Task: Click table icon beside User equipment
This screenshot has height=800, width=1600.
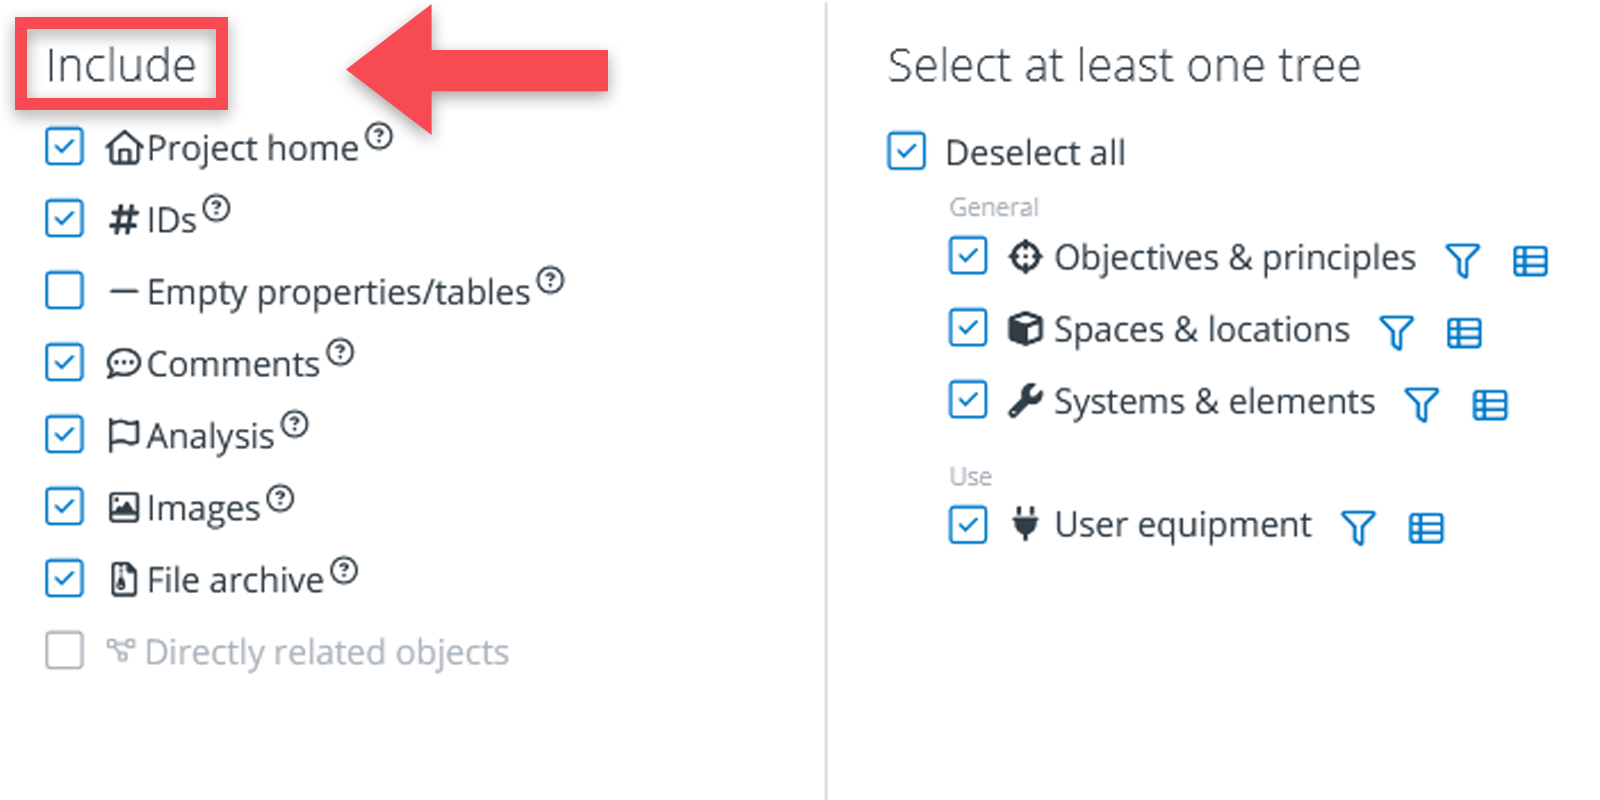Action: pos(1426,528)
